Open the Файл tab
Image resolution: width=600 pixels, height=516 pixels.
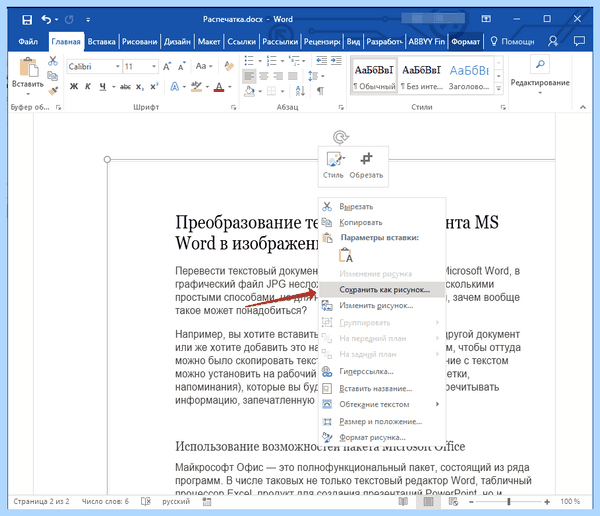(28, 41)
